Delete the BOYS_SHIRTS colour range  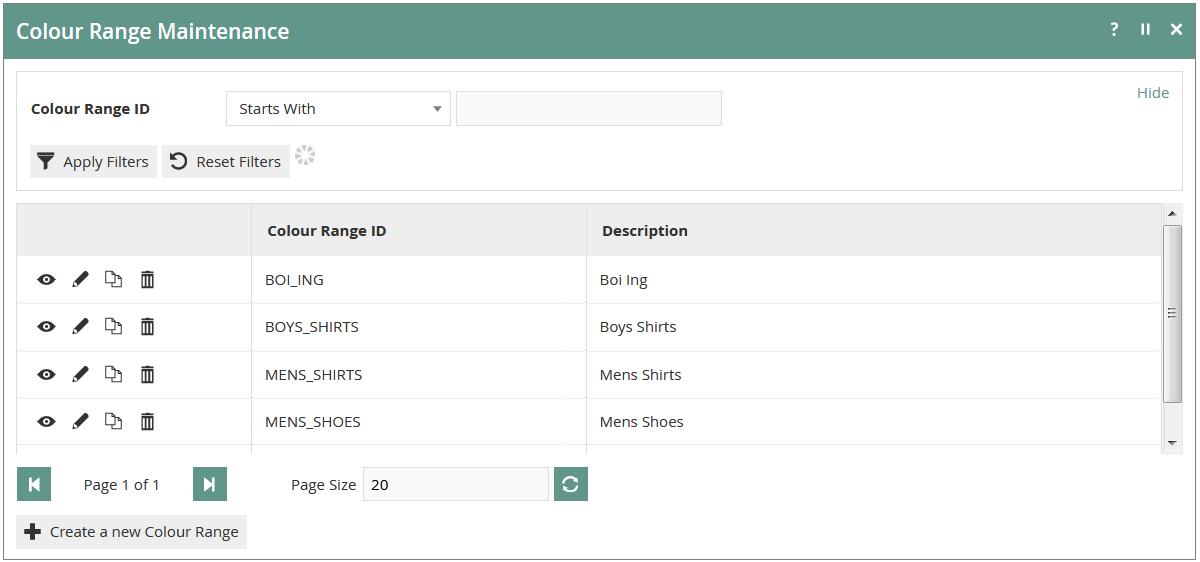[x=147, y=327]
